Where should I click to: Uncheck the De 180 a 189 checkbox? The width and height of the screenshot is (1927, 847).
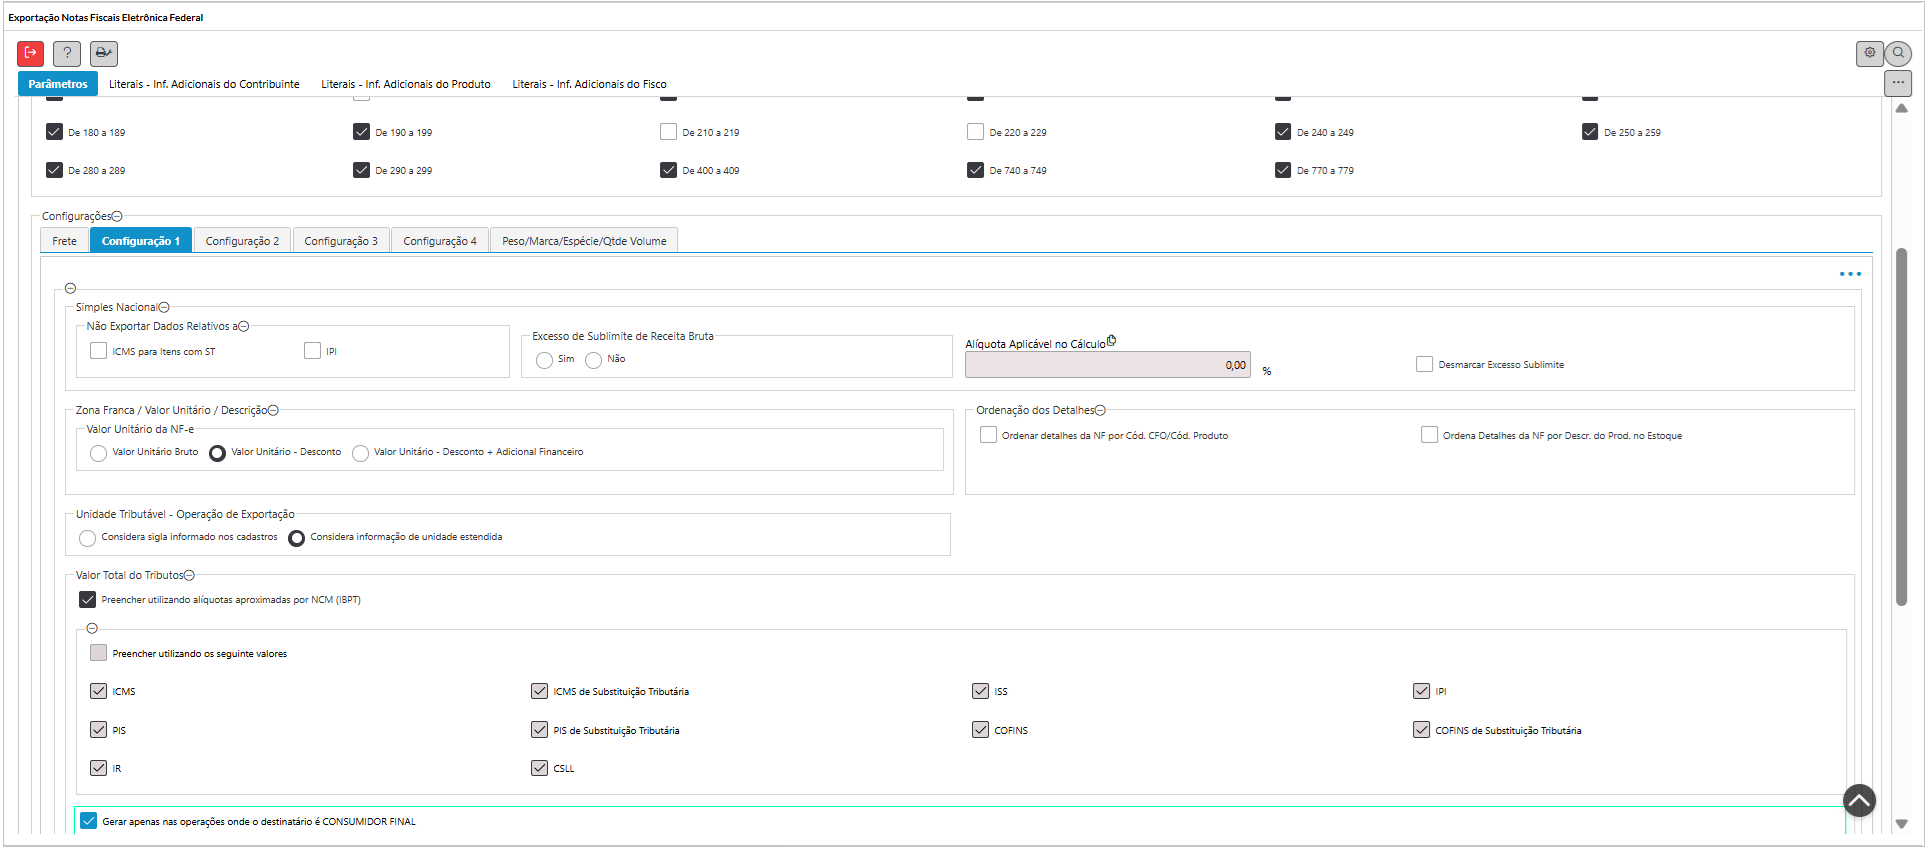tap(55, 132)
